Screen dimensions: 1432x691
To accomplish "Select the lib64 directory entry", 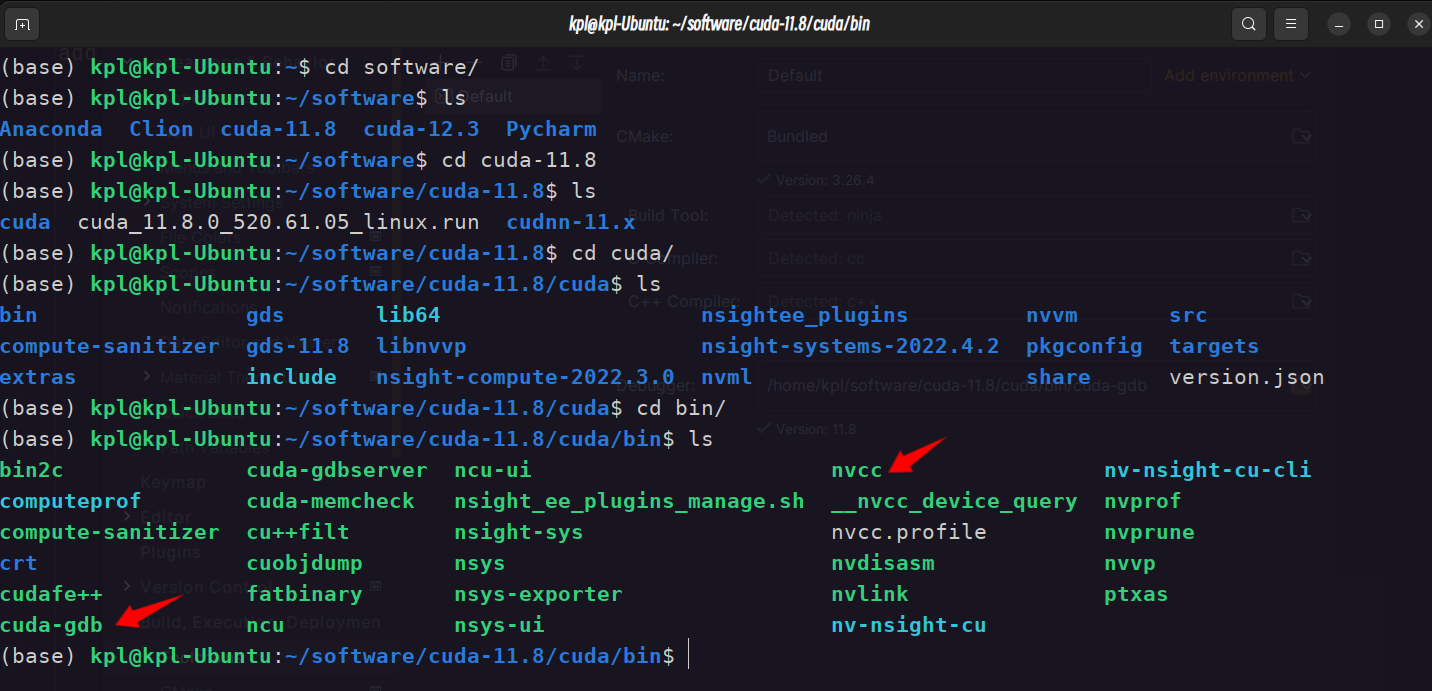I will tap(408, 315).
